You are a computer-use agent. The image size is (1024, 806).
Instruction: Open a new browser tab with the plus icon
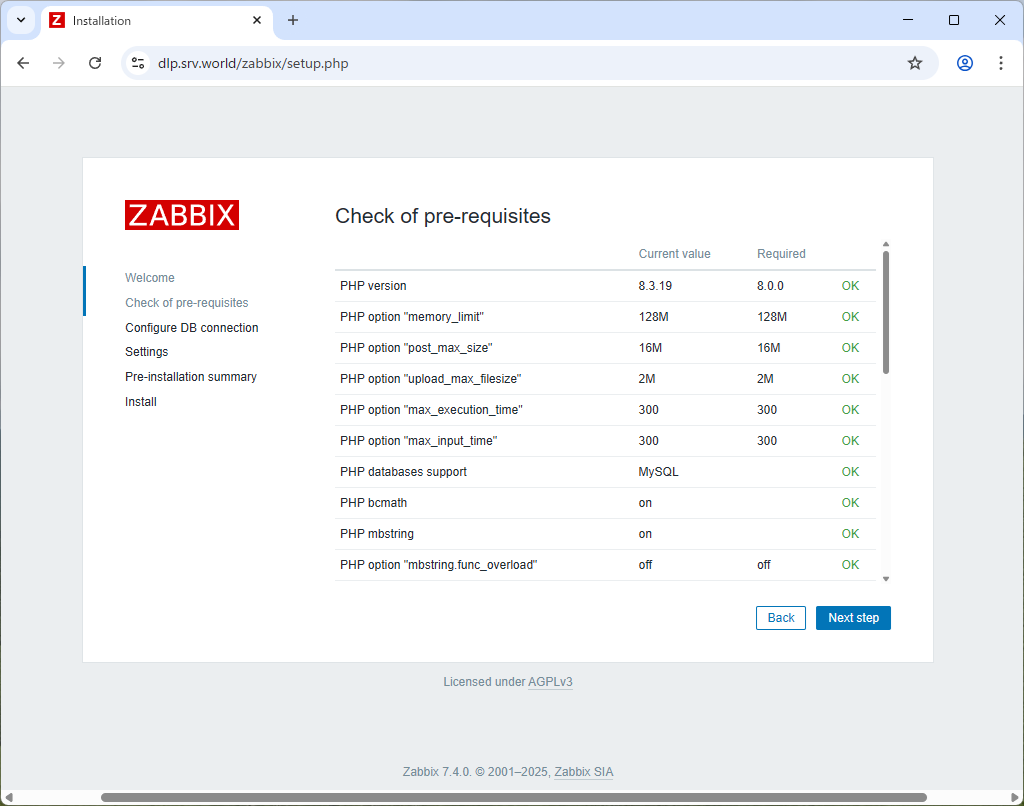[x=292, y=20]
